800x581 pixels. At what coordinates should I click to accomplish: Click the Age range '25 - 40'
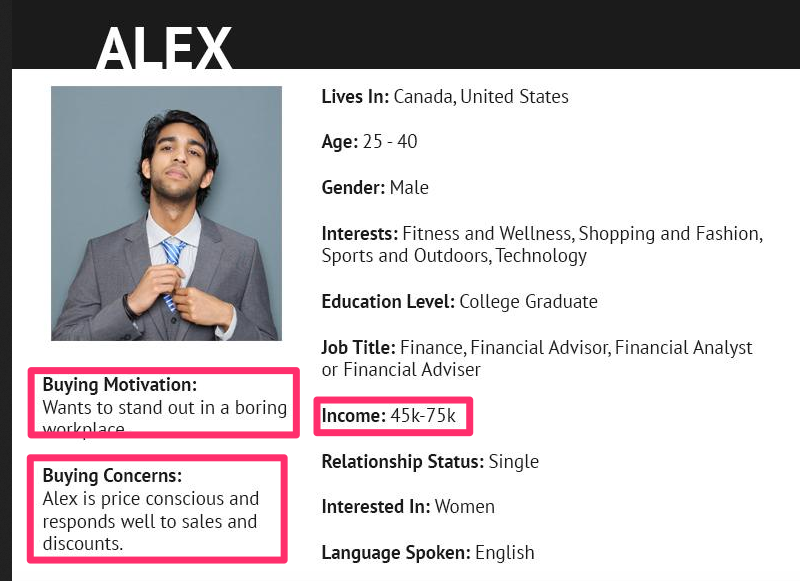click(x=390, y=142)
